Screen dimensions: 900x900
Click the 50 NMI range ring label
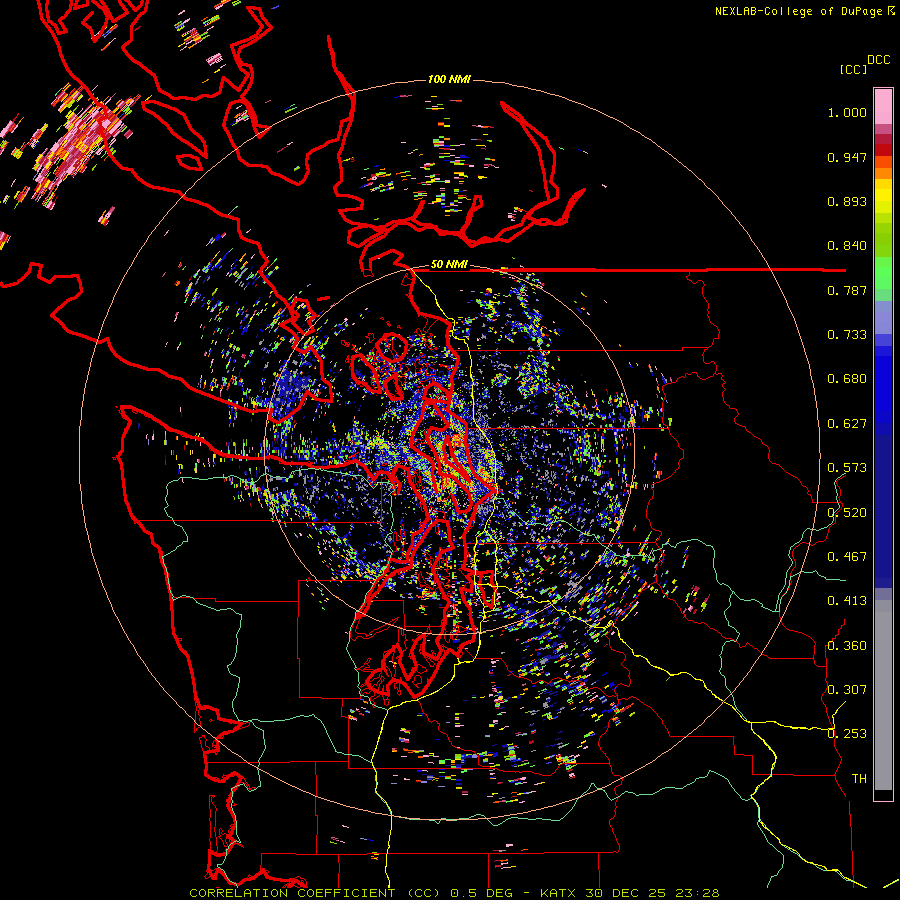click(x=449, y=264)
